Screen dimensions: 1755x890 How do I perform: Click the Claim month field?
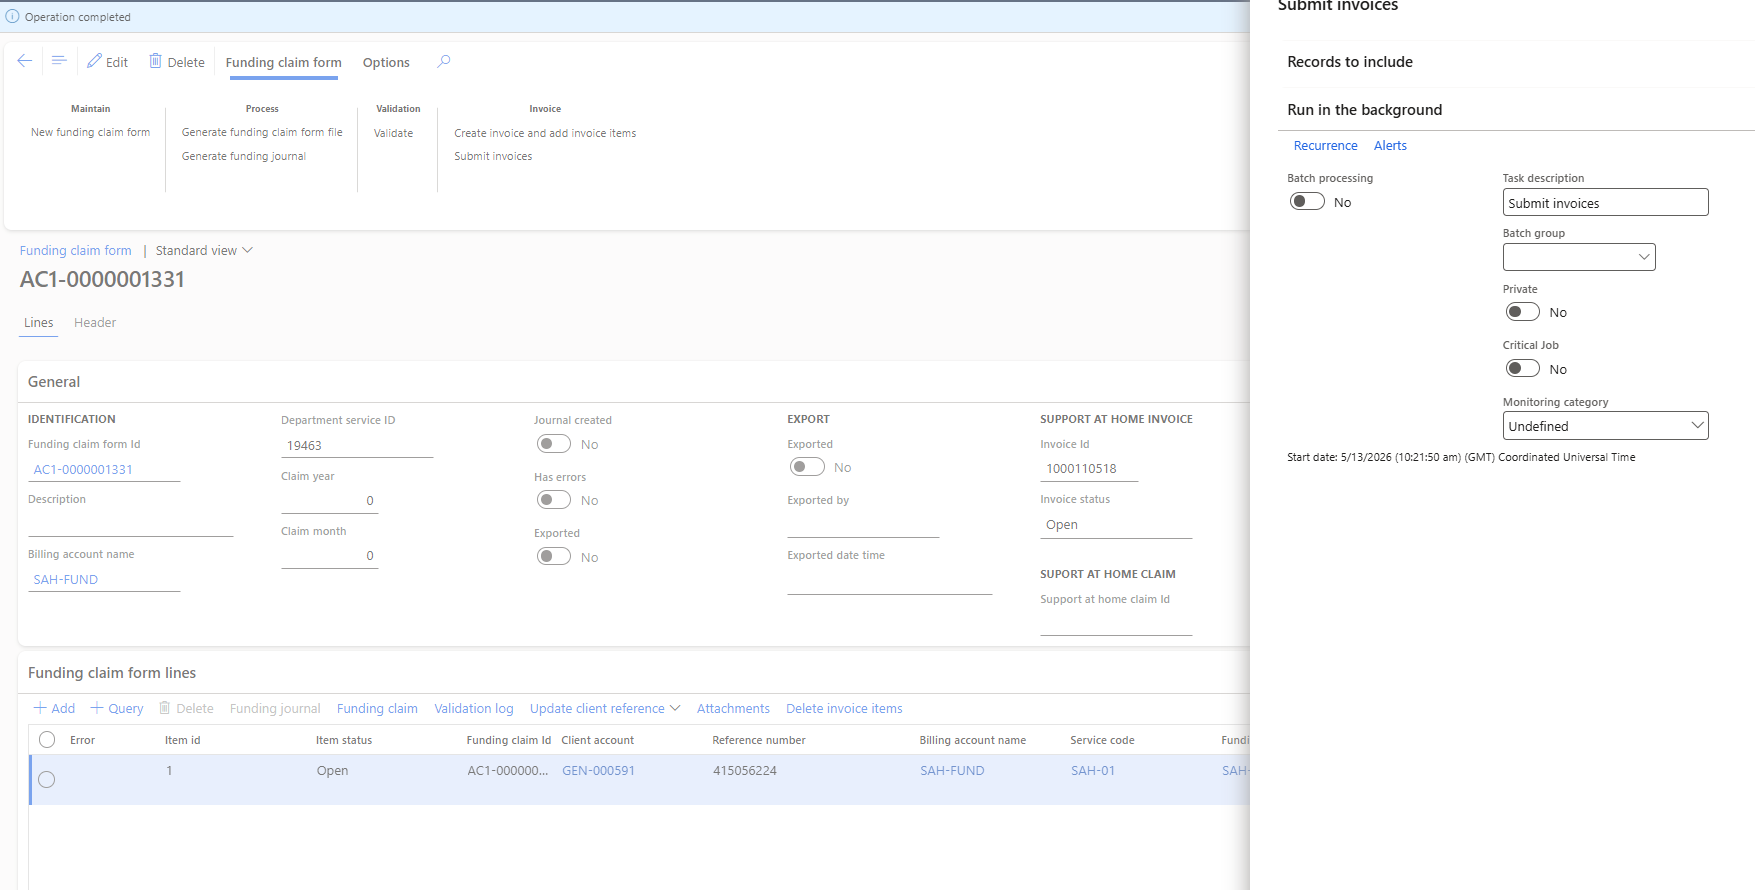point(329,555)
